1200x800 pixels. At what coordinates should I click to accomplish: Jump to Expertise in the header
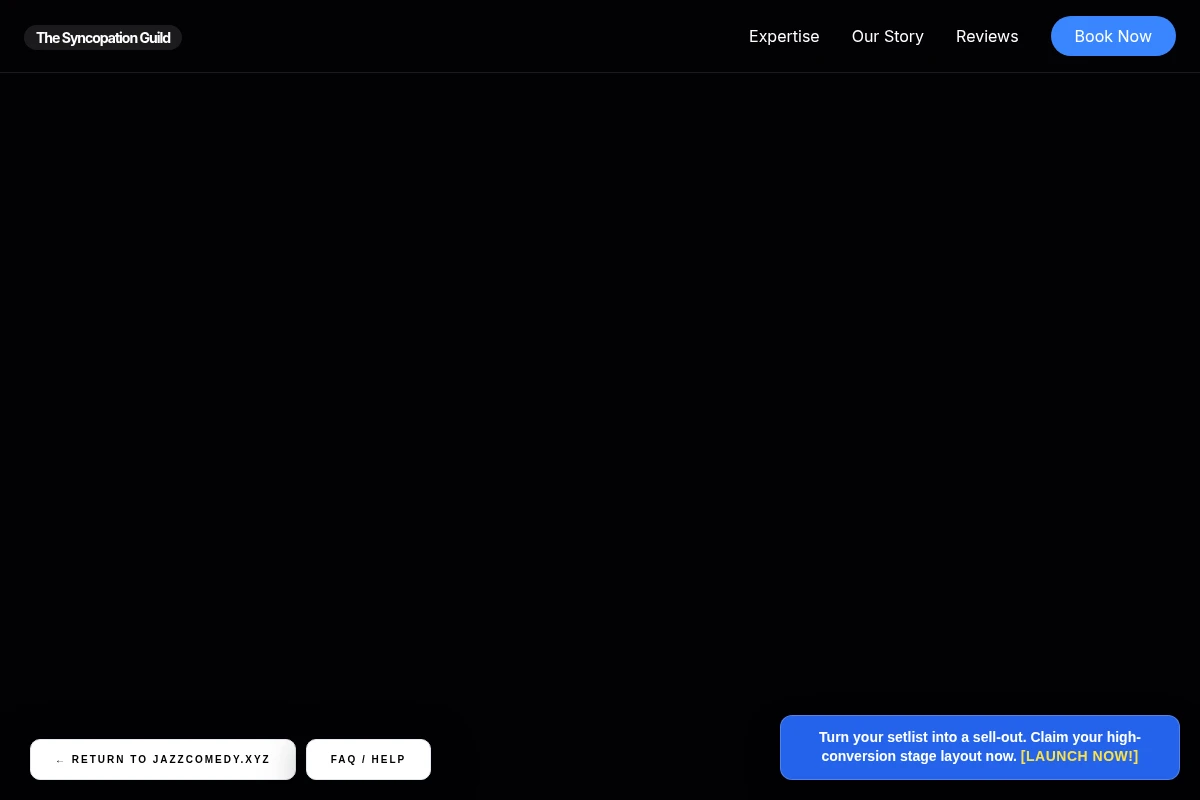(x=784, y=36)
